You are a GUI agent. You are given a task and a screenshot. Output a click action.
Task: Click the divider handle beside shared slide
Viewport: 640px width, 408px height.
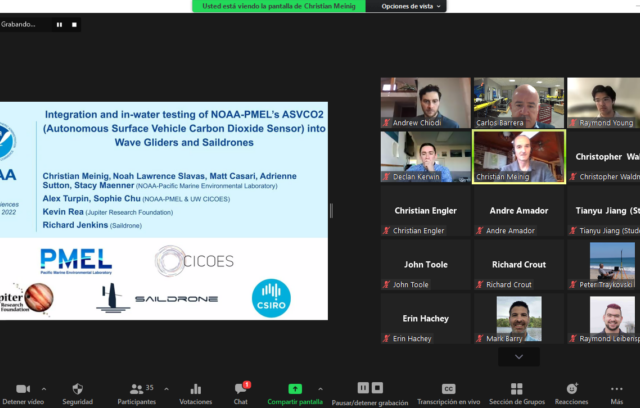click(x=331, y=211)
